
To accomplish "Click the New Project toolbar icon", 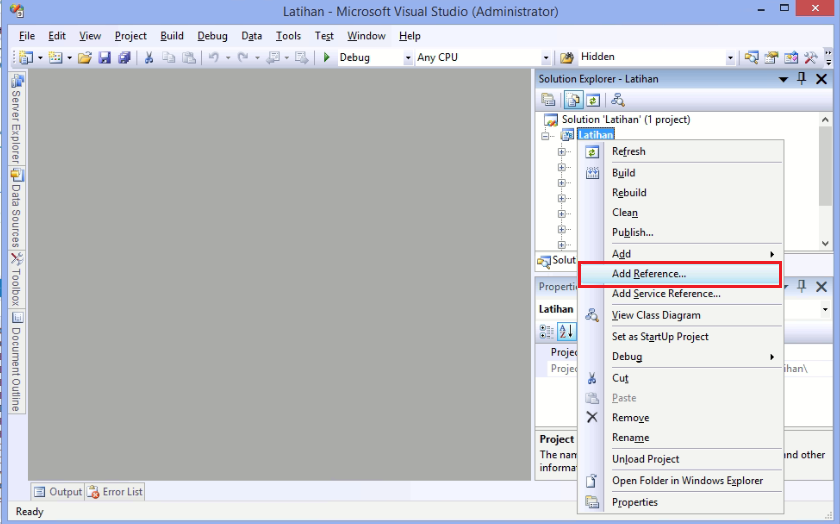I will [x=26, y=57].
